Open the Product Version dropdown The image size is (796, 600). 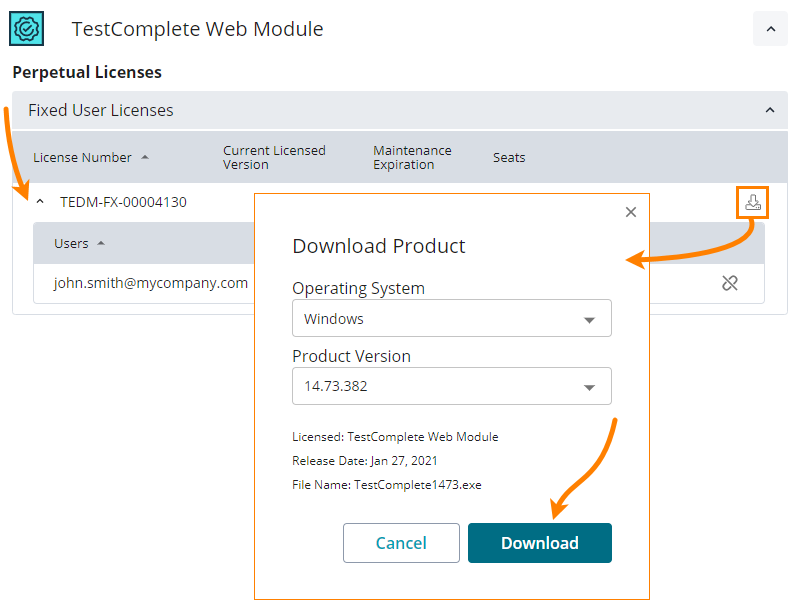(x=451, y=385)
